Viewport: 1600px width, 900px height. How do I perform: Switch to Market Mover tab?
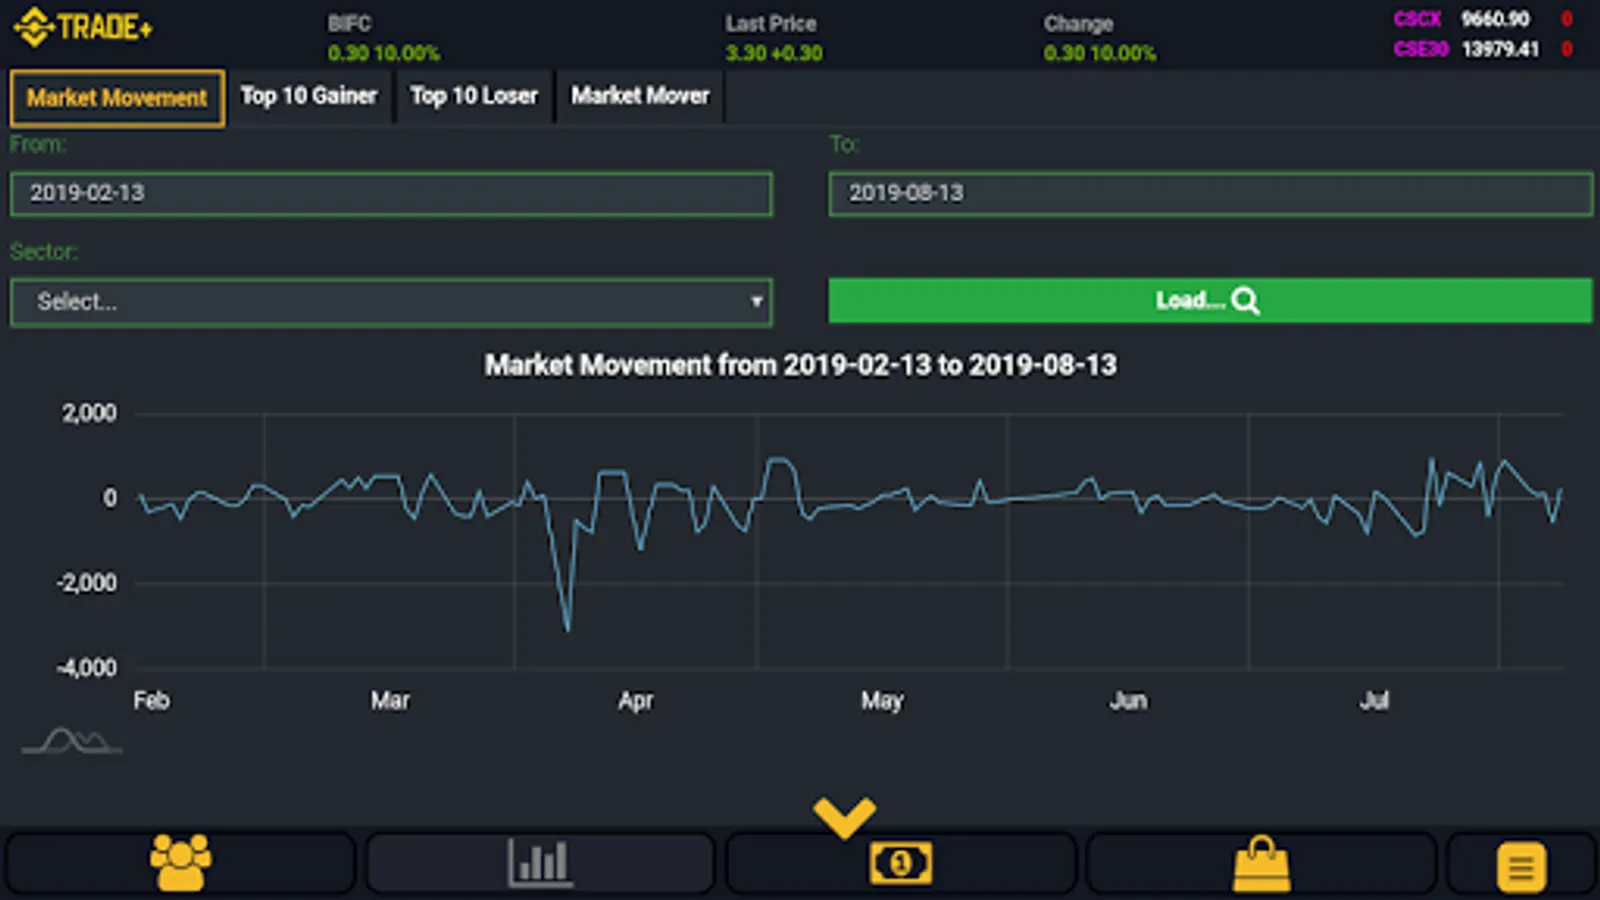click(640, 96)
